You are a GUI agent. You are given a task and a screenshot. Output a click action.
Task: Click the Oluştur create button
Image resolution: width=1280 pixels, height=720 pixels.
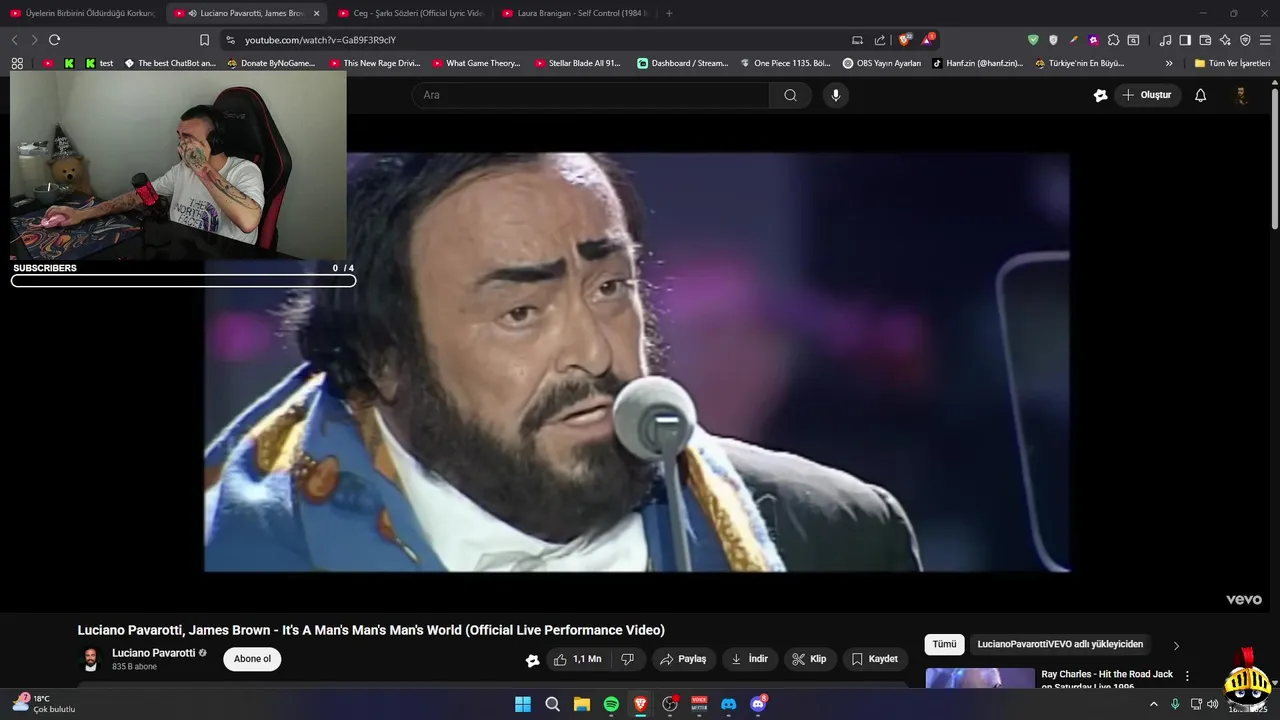1147,95
